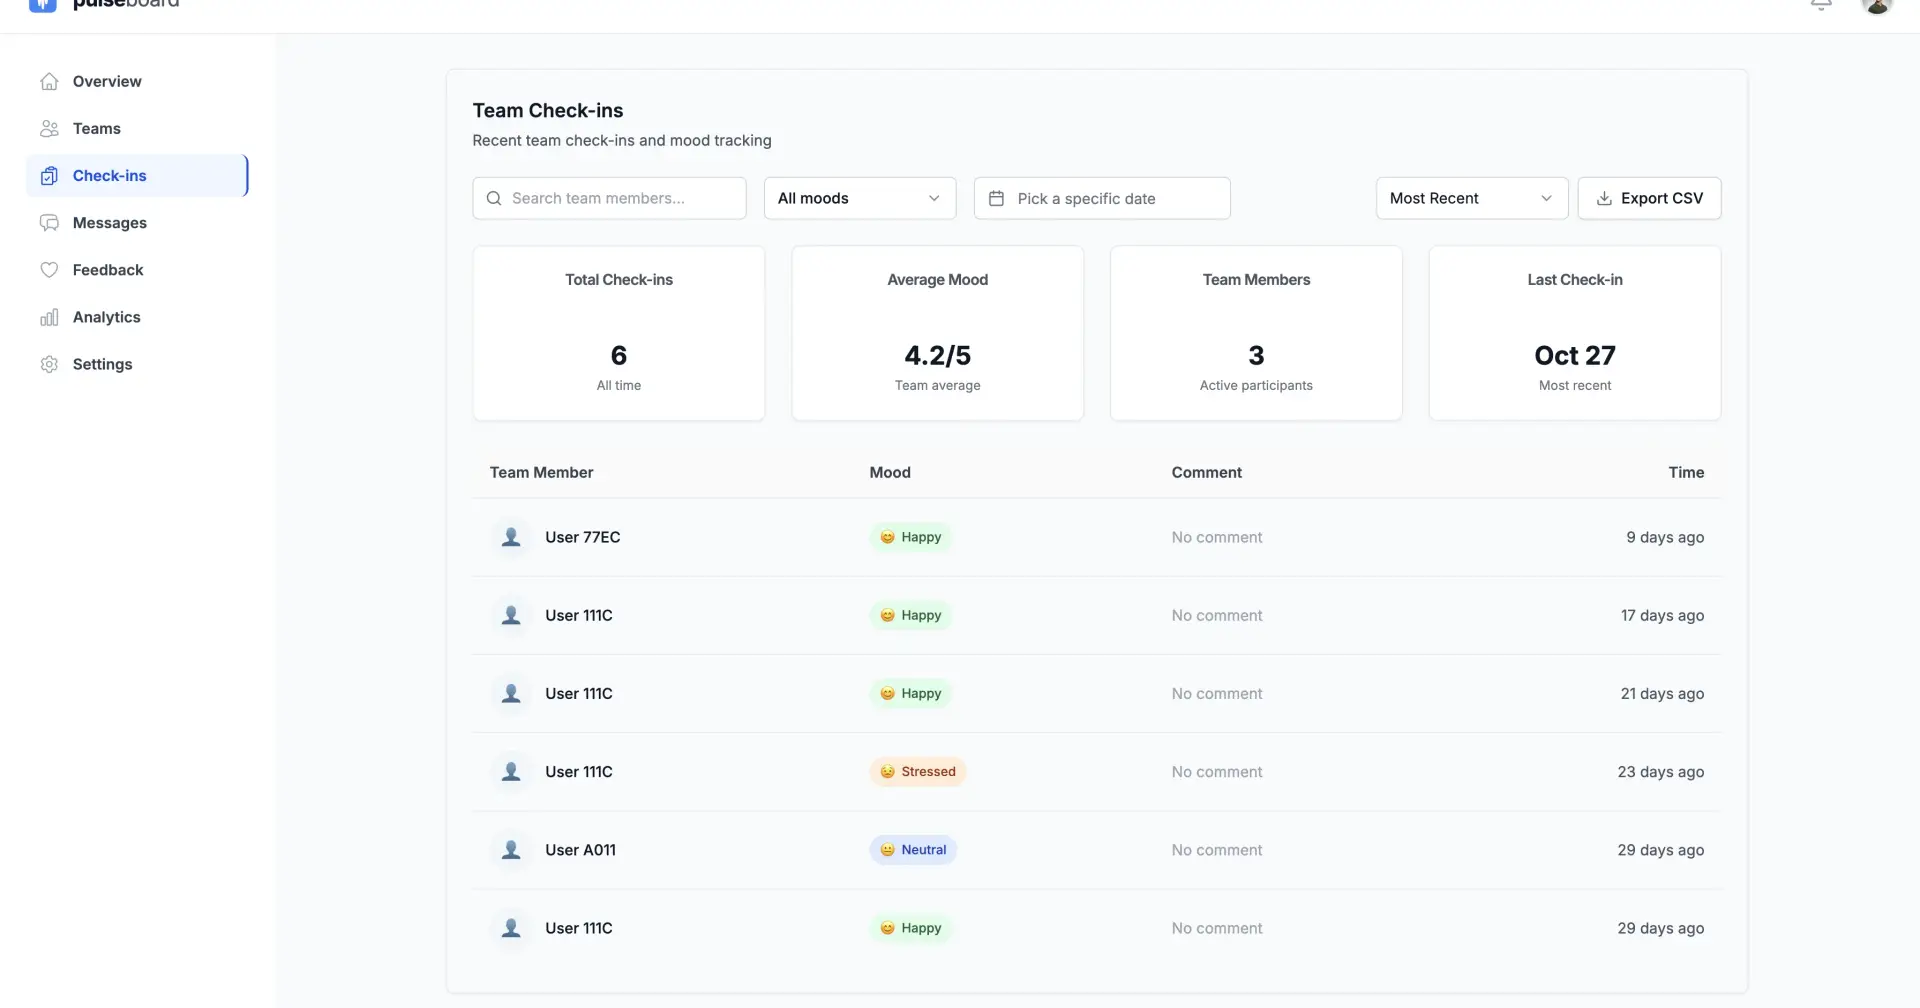This screenshot has height=1008, width=1920.
Task: Open the user profile avatar
Action: [1876, 5]
